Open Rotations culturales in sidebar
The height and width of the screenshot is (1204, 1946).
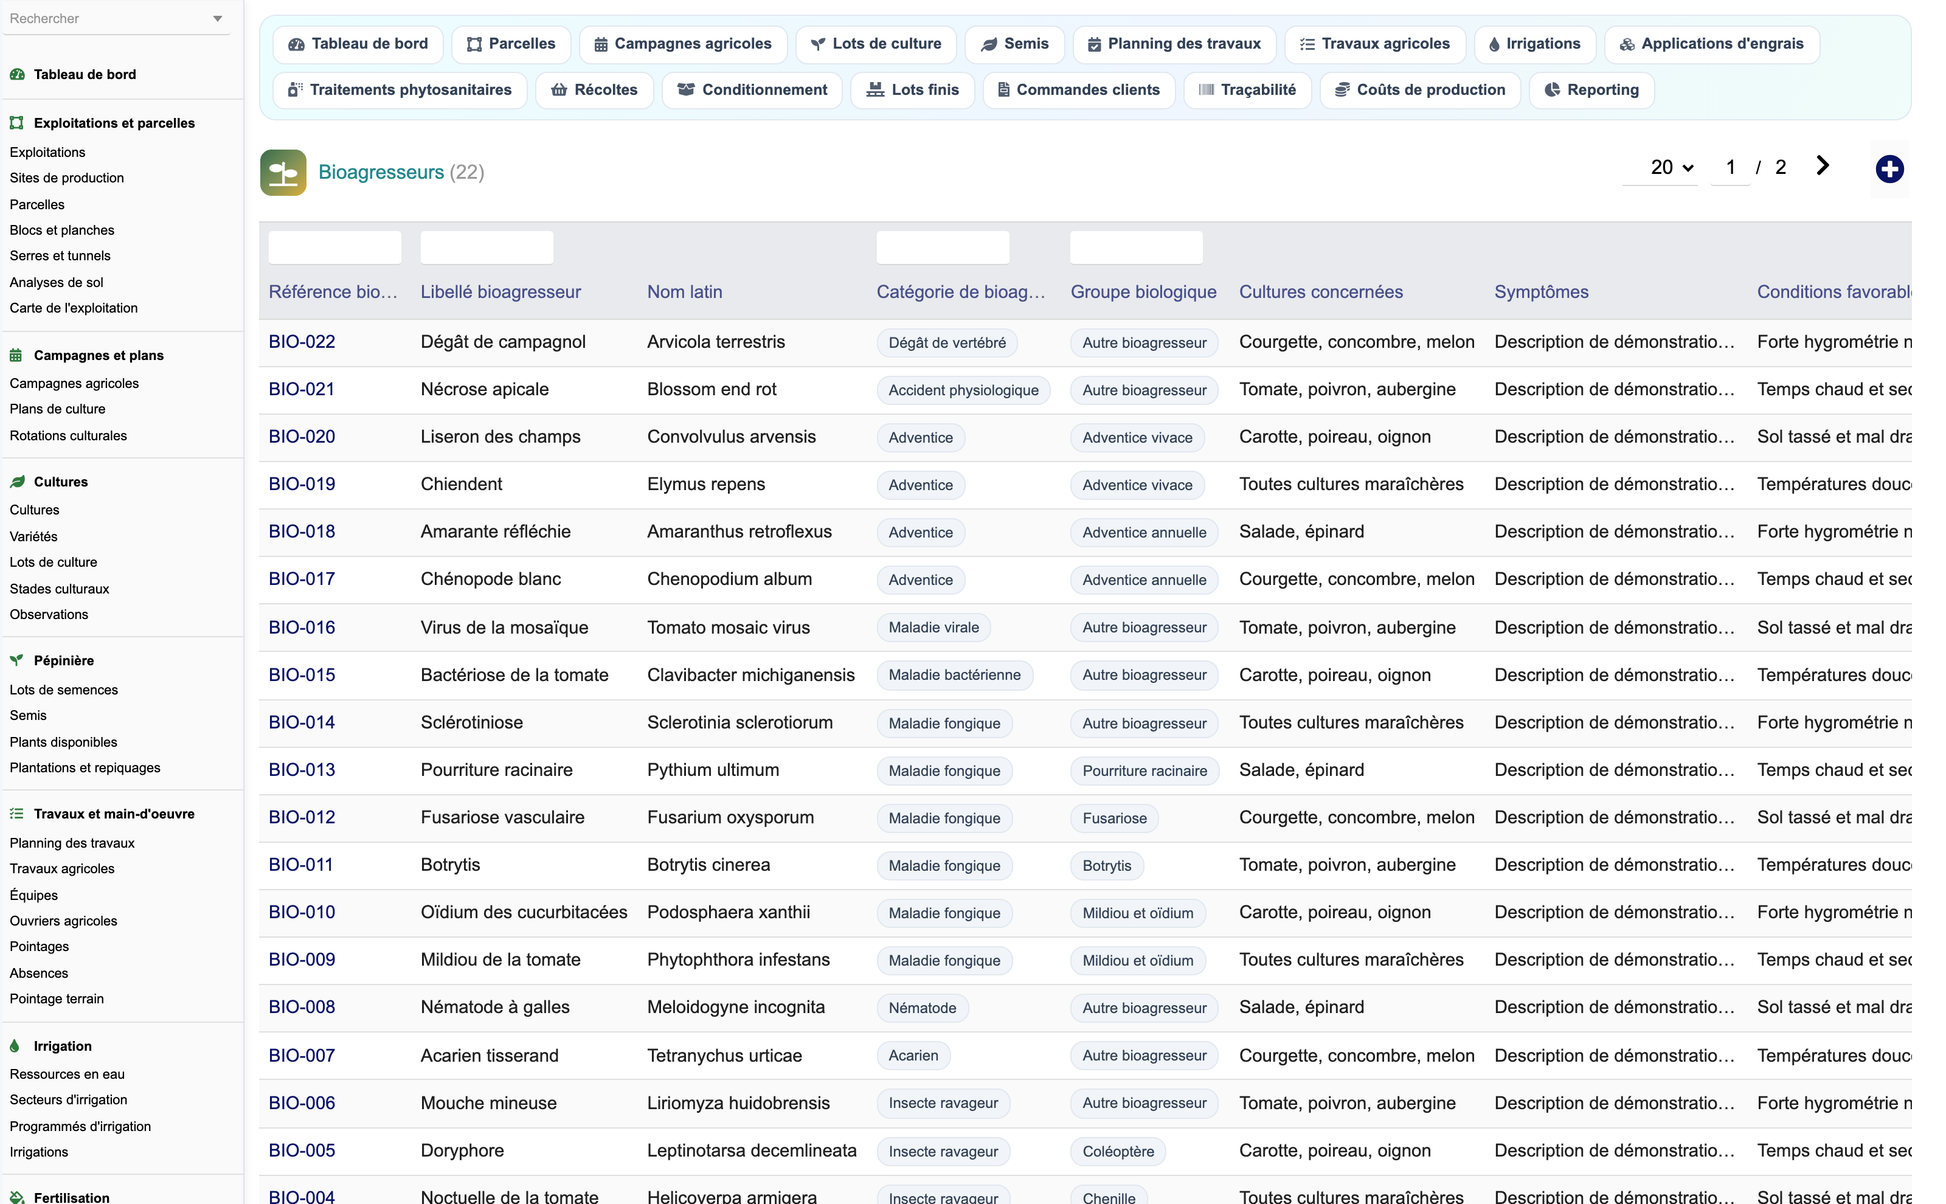click(68, 436)
